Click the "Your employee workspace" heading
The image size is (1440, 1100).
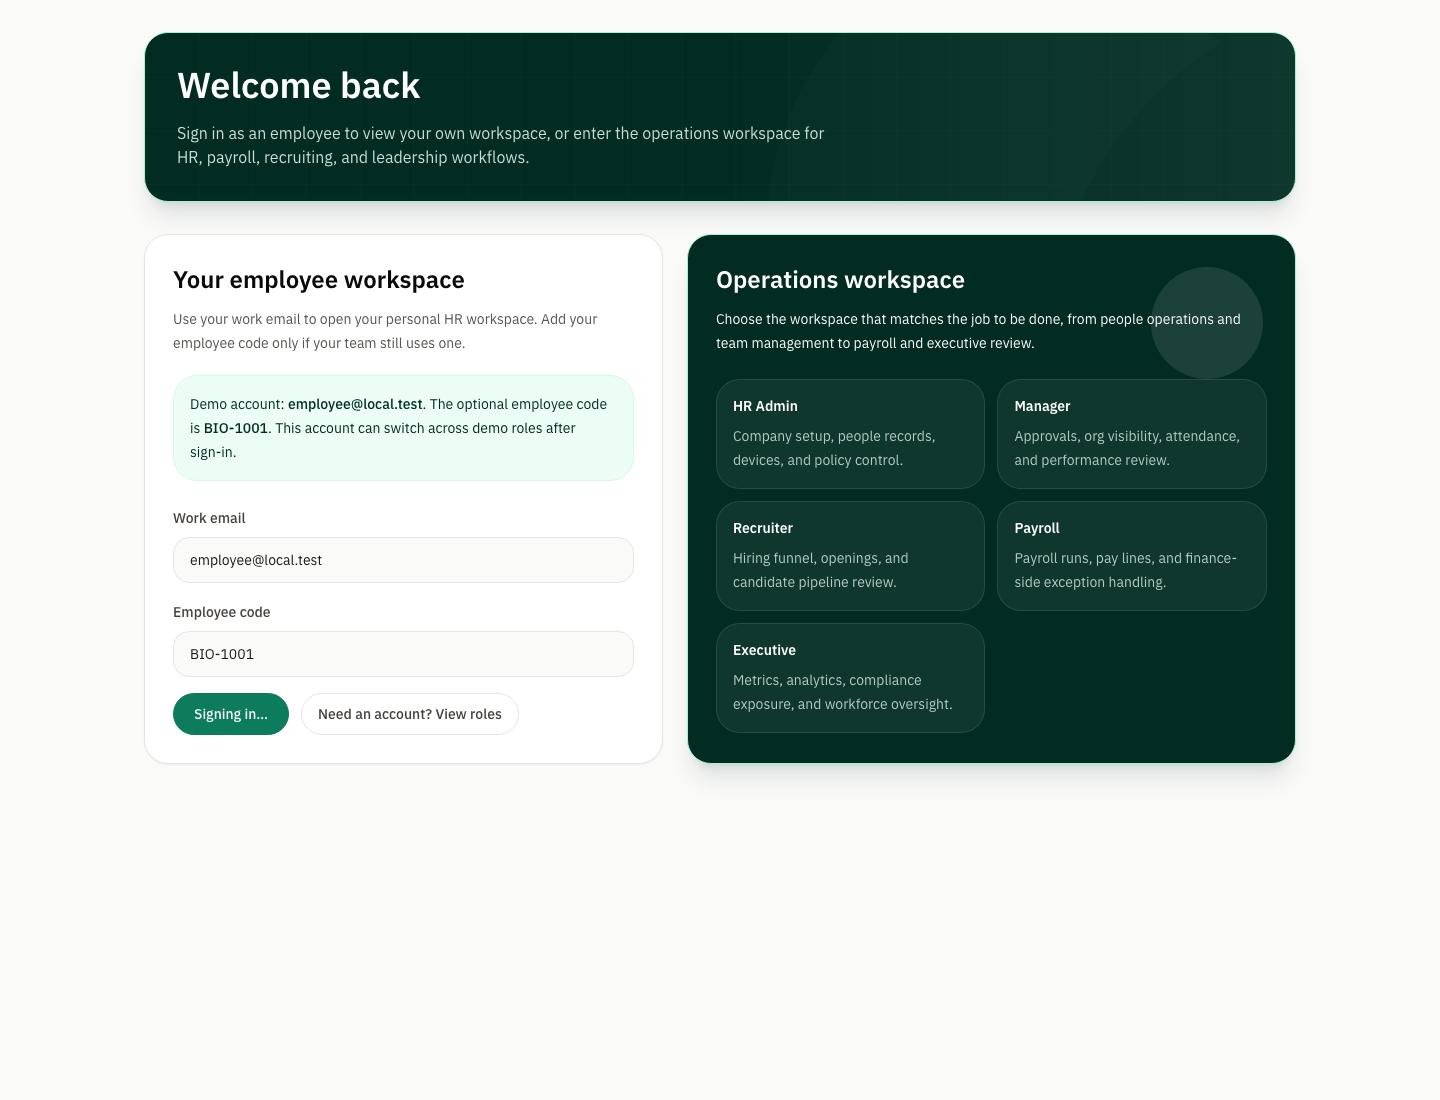coord(319,280)
